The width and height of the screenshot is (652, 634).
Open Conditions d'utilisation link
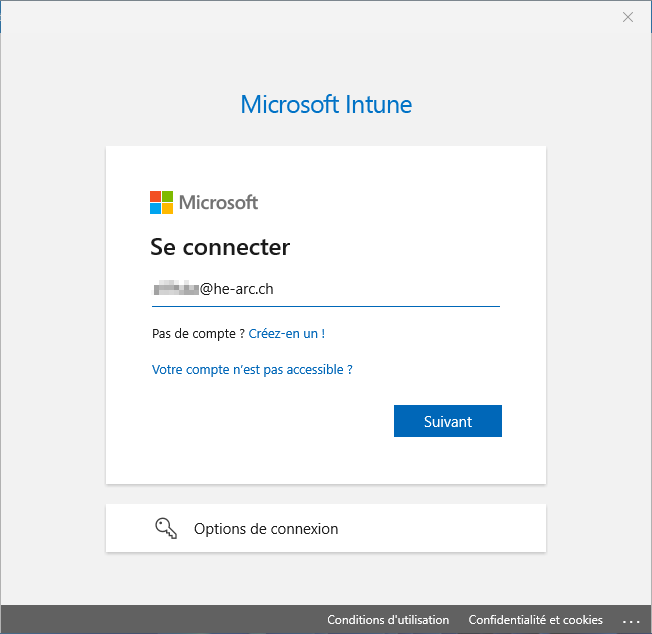coord(388,619)
